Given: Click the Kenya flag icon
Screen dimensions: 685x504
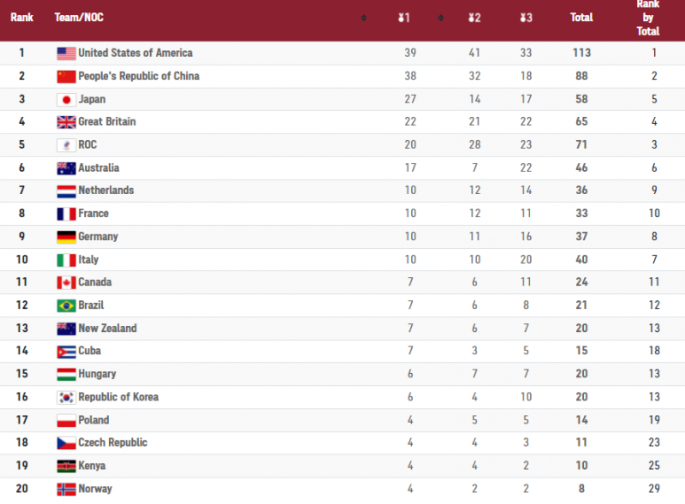Looking at the screenshot, I should pos(66,465).
